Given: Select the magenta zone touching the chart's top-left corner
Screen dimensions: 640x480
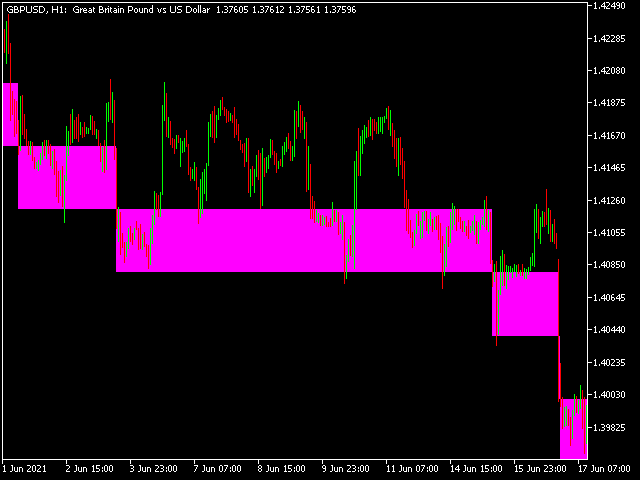Looking at the screenshot, I should point(10,114).
